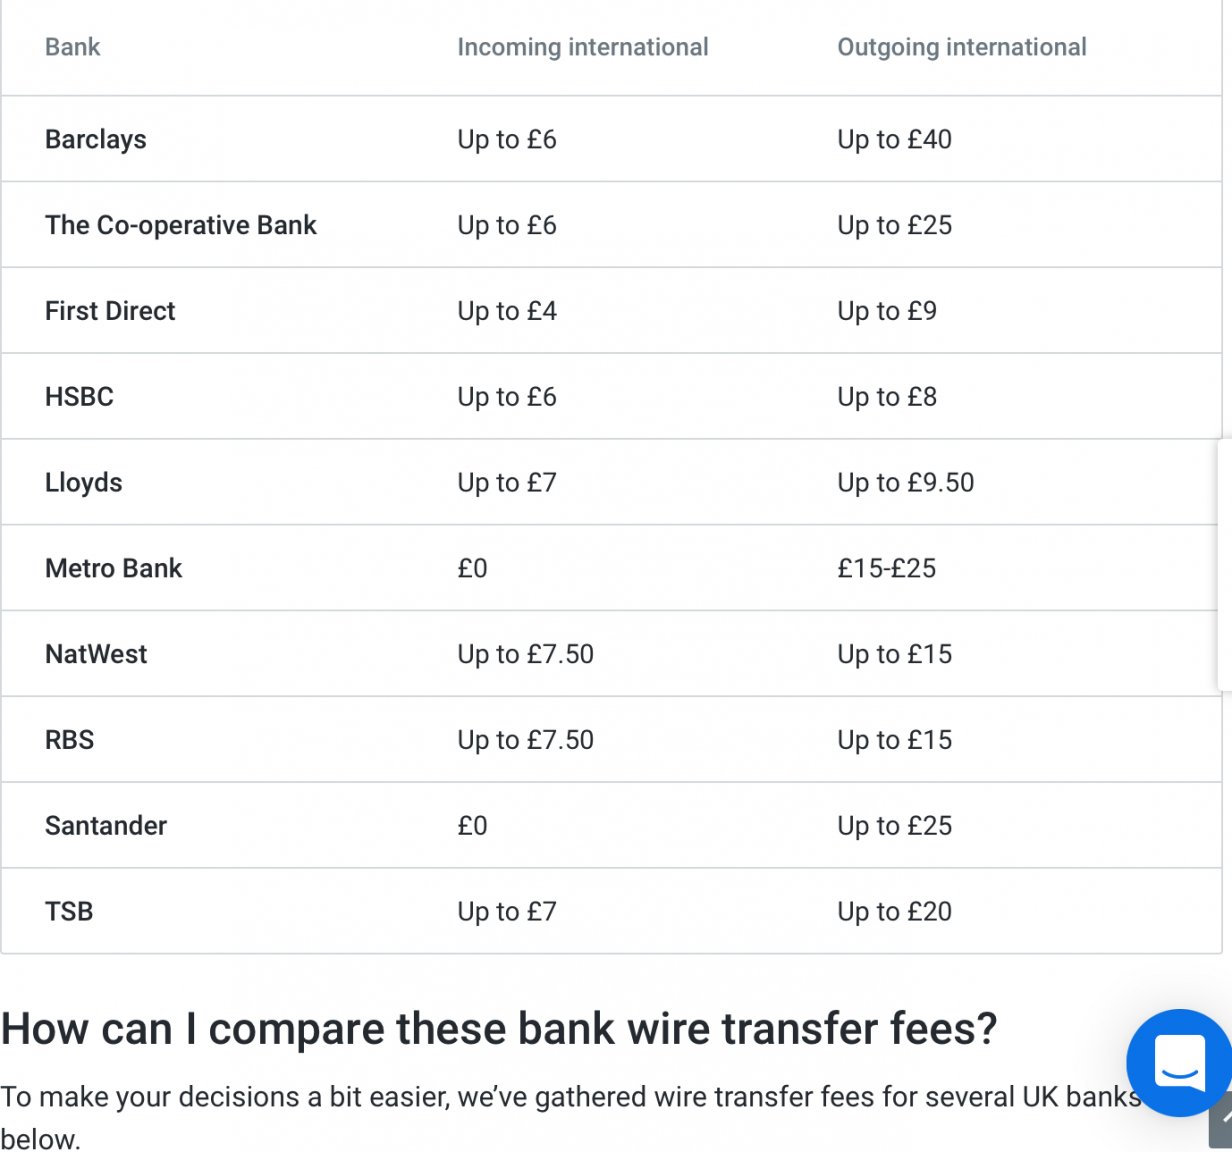The width and height of the screenshot is (1232, 1152).
Task: Click the wire transfer fees comparison heading
Action: 499,1029
